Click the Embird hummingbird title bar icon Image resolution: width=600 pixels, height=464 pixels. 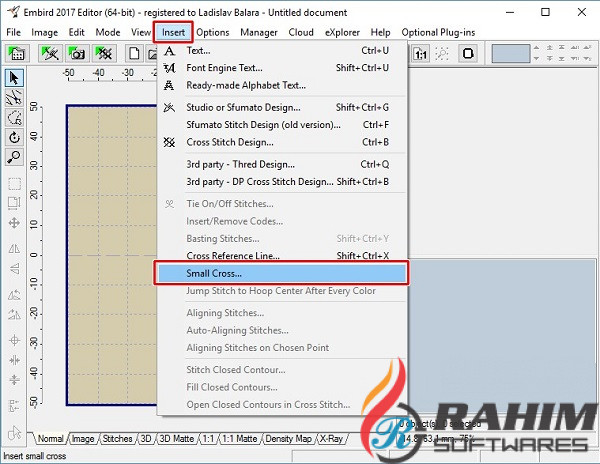(x=13, y=12)
